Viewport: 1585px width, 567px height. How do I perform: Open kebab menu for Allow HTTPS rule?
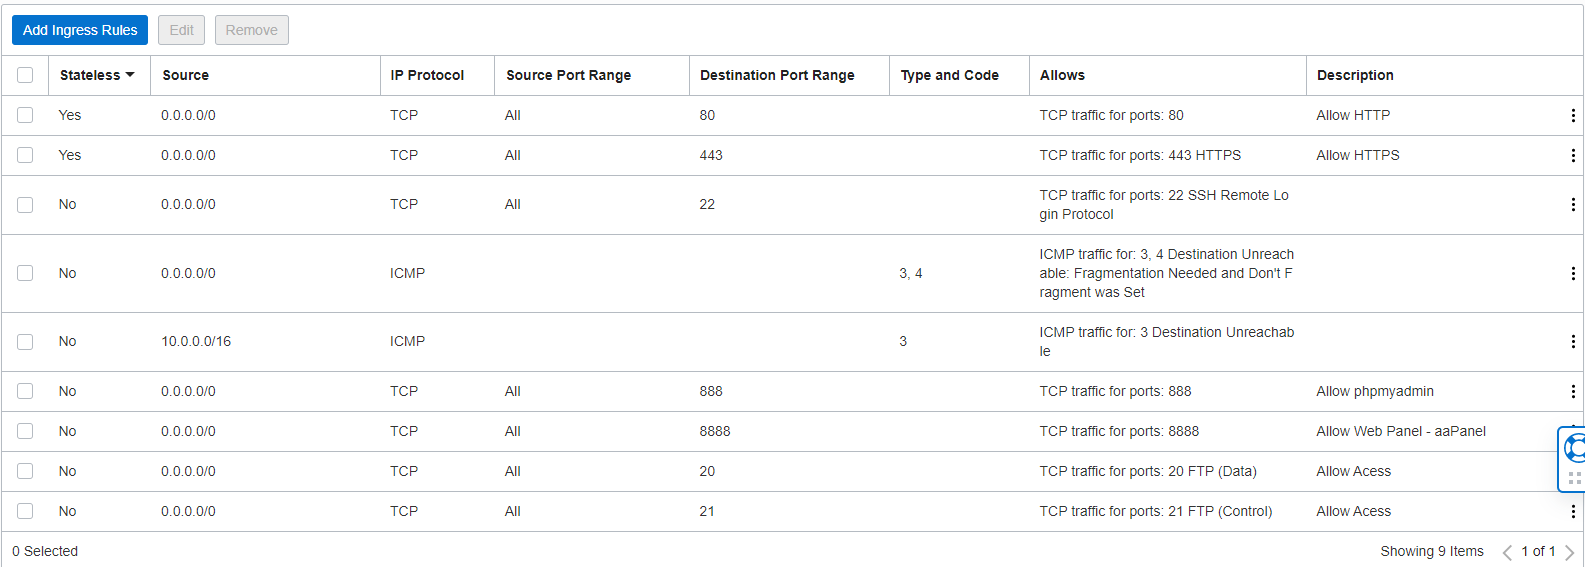pos(1573,156)
